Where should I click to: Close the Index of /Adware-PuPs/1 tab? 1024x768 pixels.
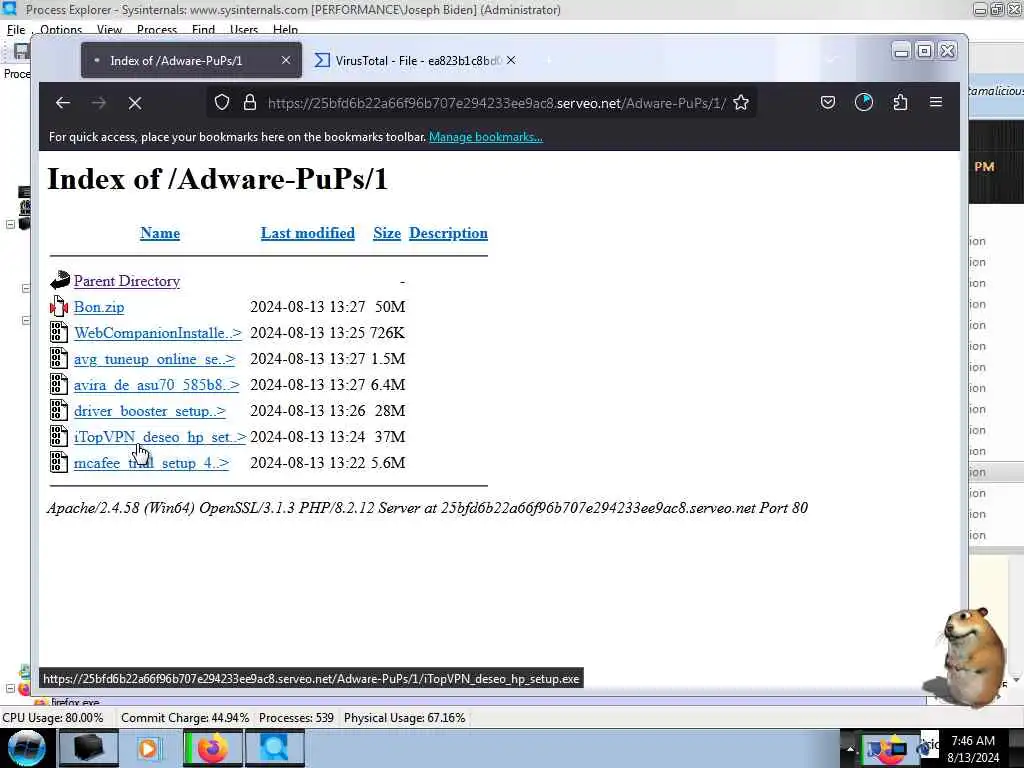click(285, 60)
